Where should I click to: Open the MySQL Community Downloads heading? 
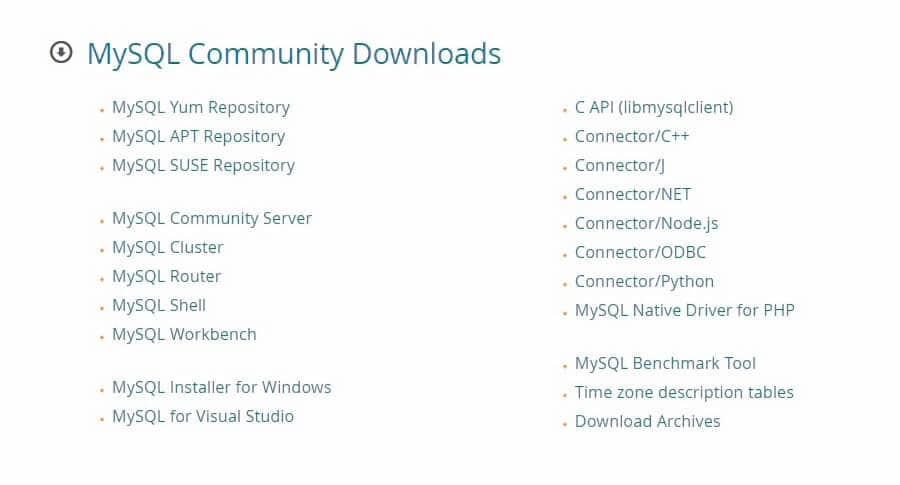point(293,53)
